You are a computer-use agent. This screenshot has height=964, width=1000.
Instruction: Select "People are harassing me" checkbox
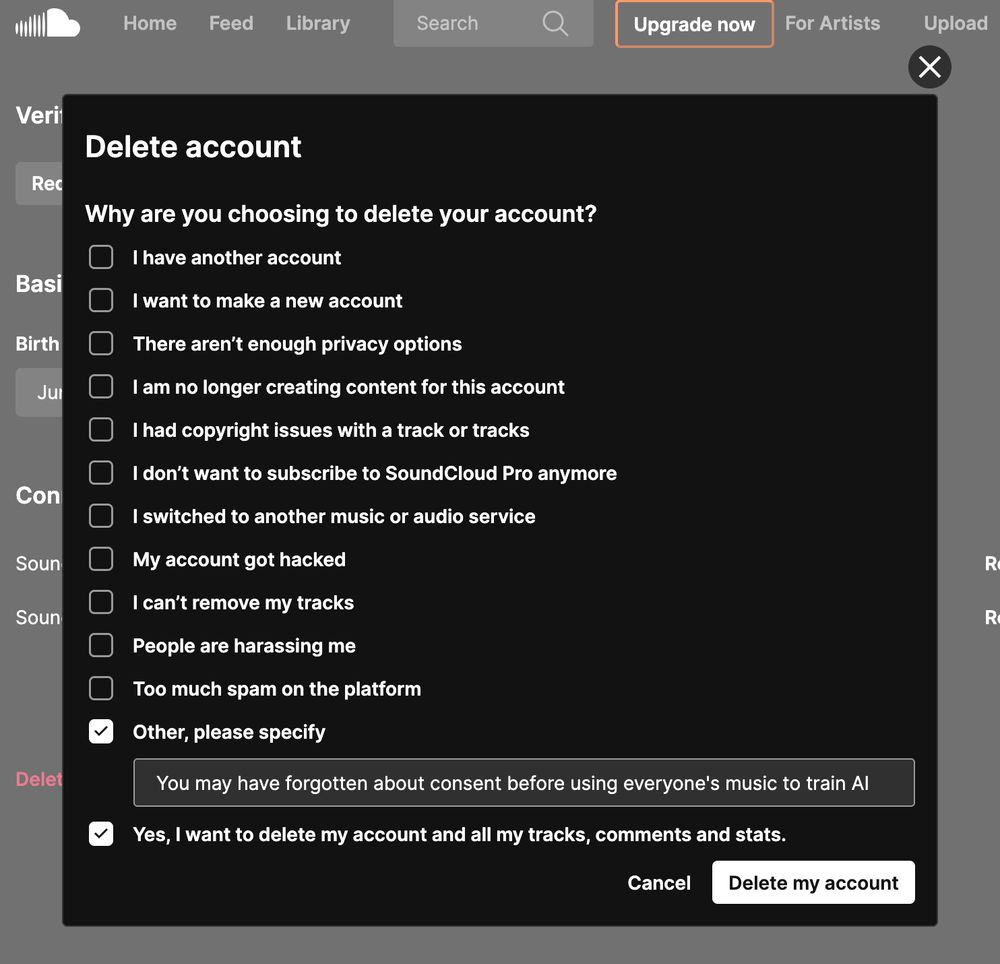coord(101,645)
